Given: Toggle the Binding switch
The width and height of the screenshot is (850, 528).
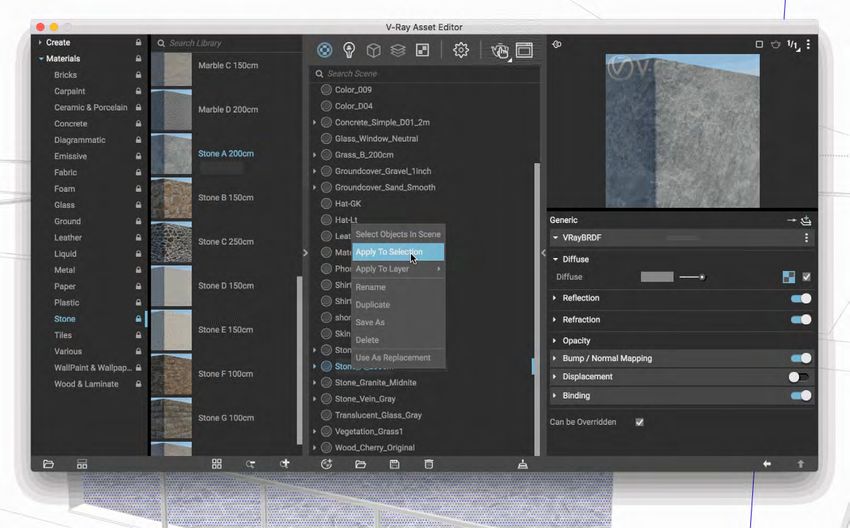Looking at the screenshot, I should tap(801, 396).
